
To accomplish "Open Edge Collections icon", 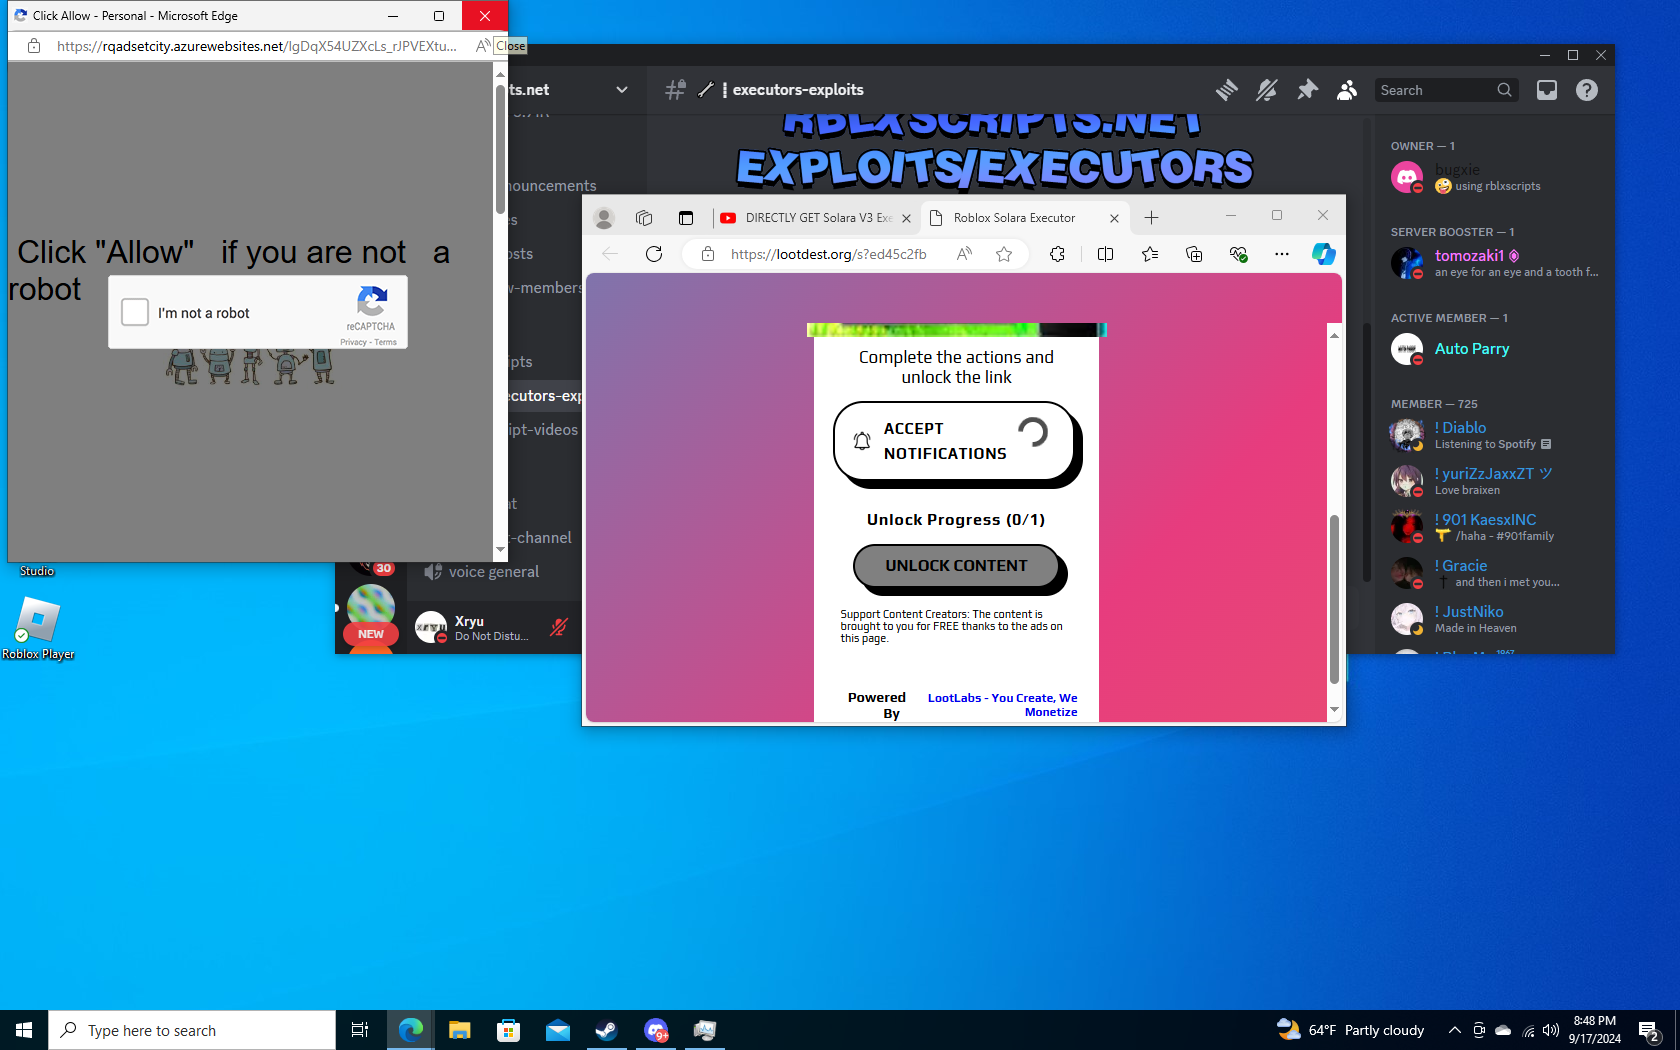I will (x=1194, y=254).
